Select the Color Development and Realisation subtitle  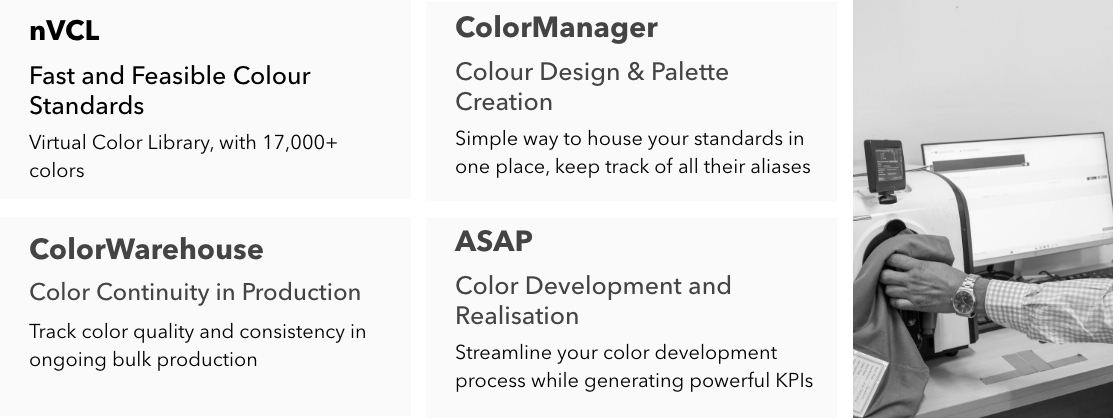[593, 300]
